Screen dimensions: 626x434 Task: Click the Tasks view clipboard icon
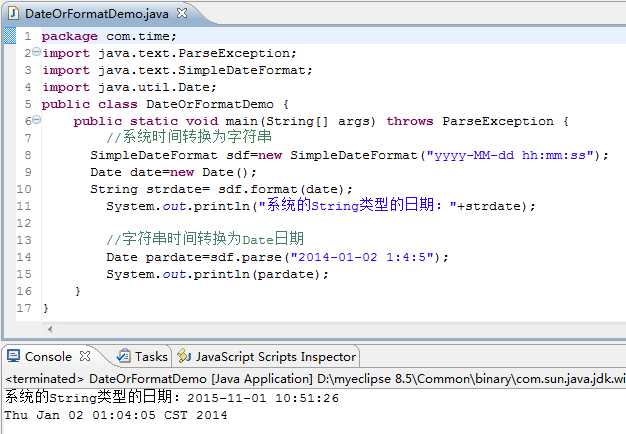(x=123, y=356)
